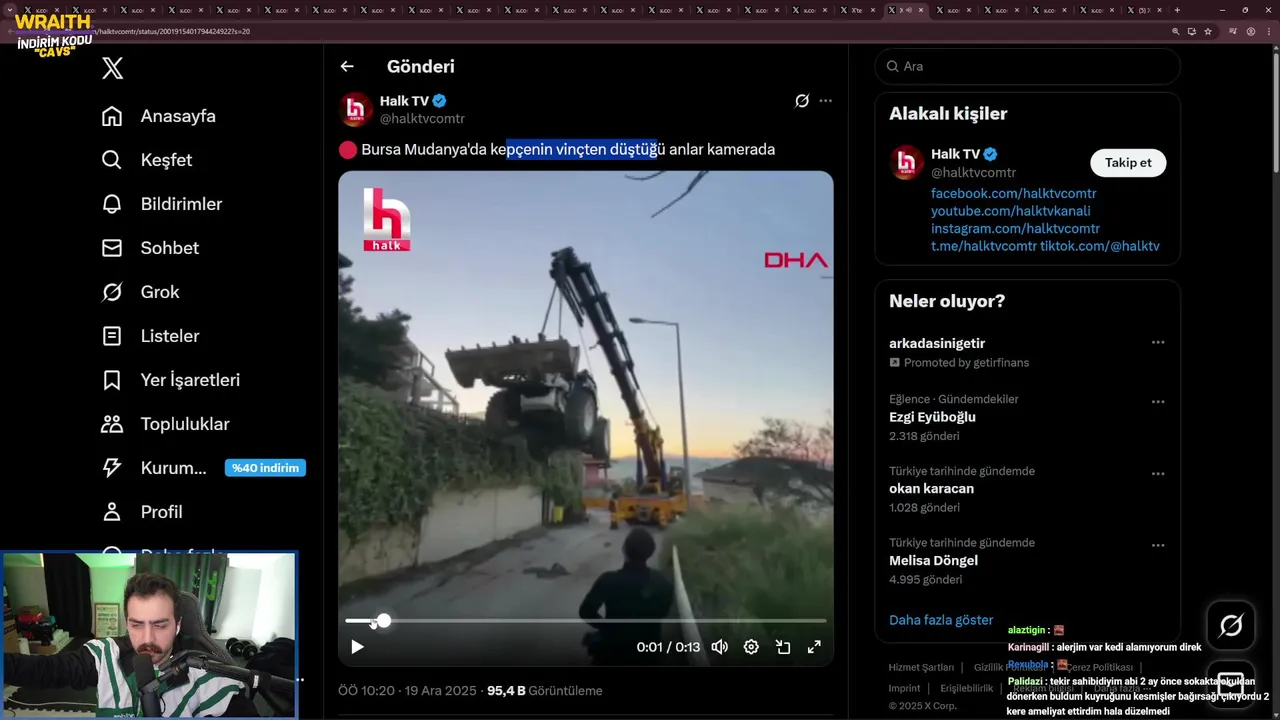Open Hizmet Şartları footer link
Viewport: 1280px width, 720px height.
[x=921, y=667]
